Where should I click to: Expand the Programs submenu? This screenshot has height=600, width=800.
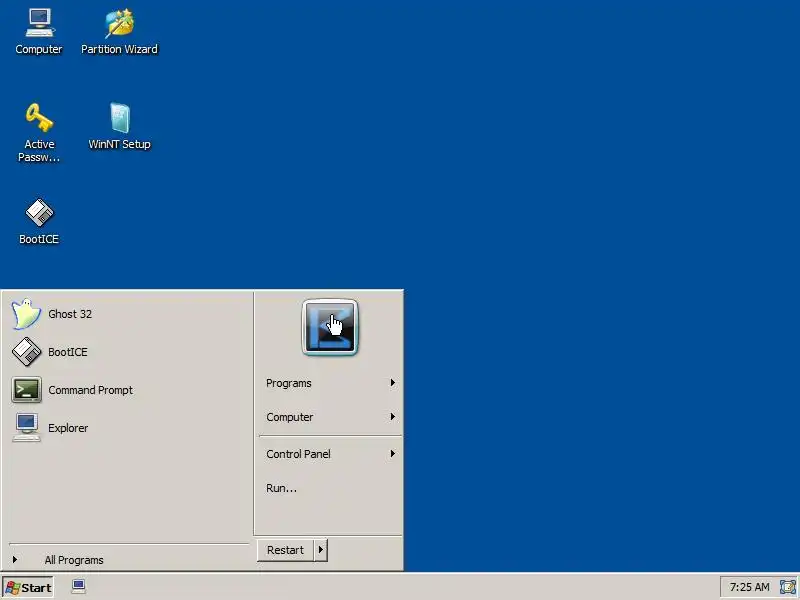330,383
